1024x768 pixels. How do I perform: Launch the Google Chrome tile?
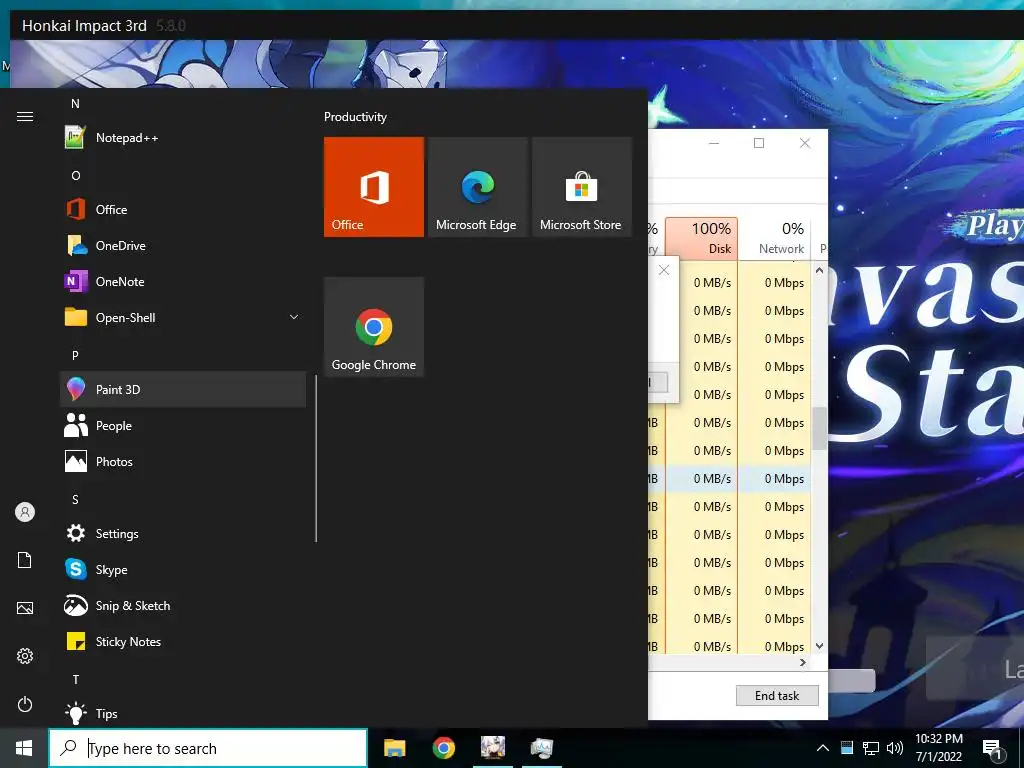tap(374, 327)
